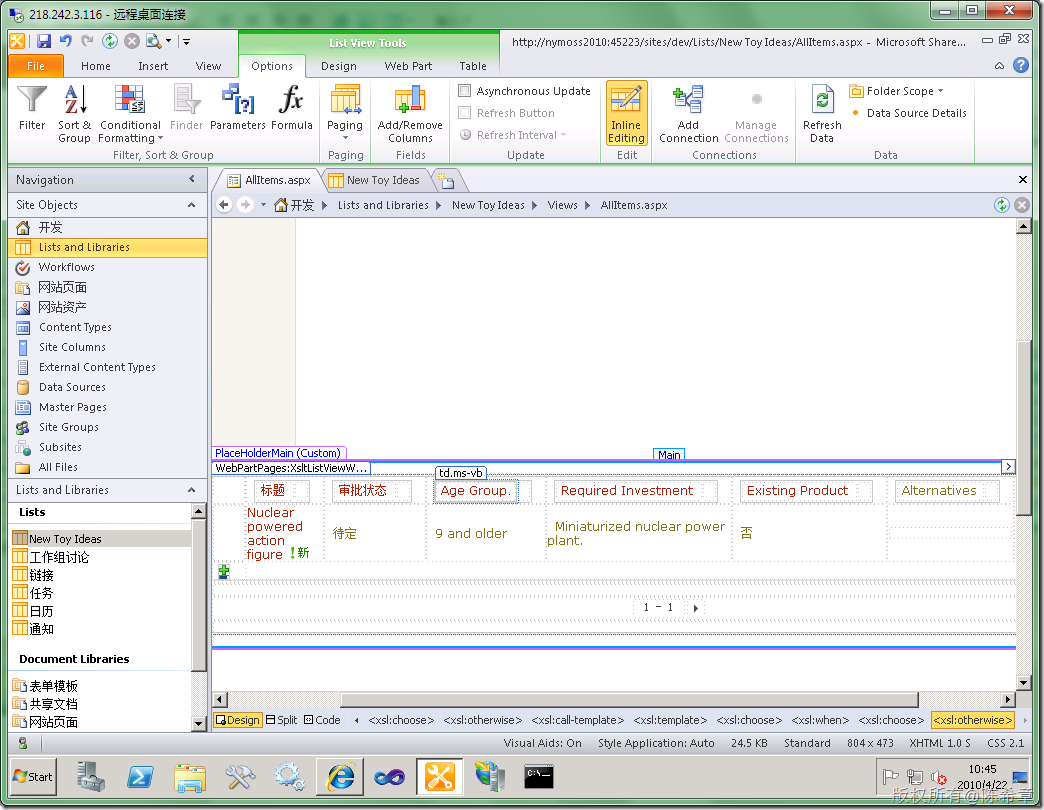
Task: Click the Undo icon in quick access
Action: [x=66, y=41]
